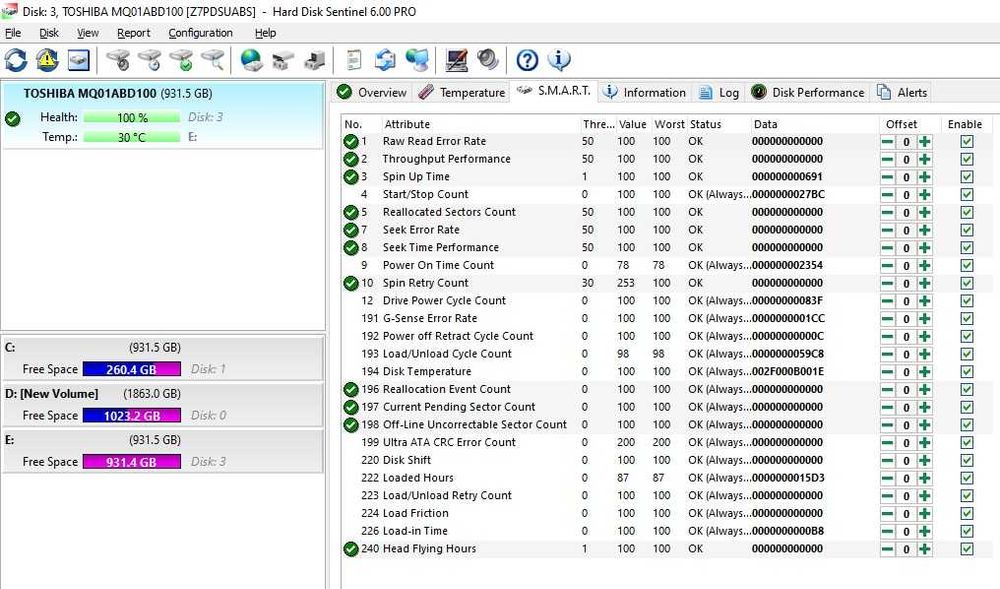The height and width of the screenshot is (589, 1000).
Task: Click the disk with clock test icon
Action: pyautogui.click(x=150, y=61)
